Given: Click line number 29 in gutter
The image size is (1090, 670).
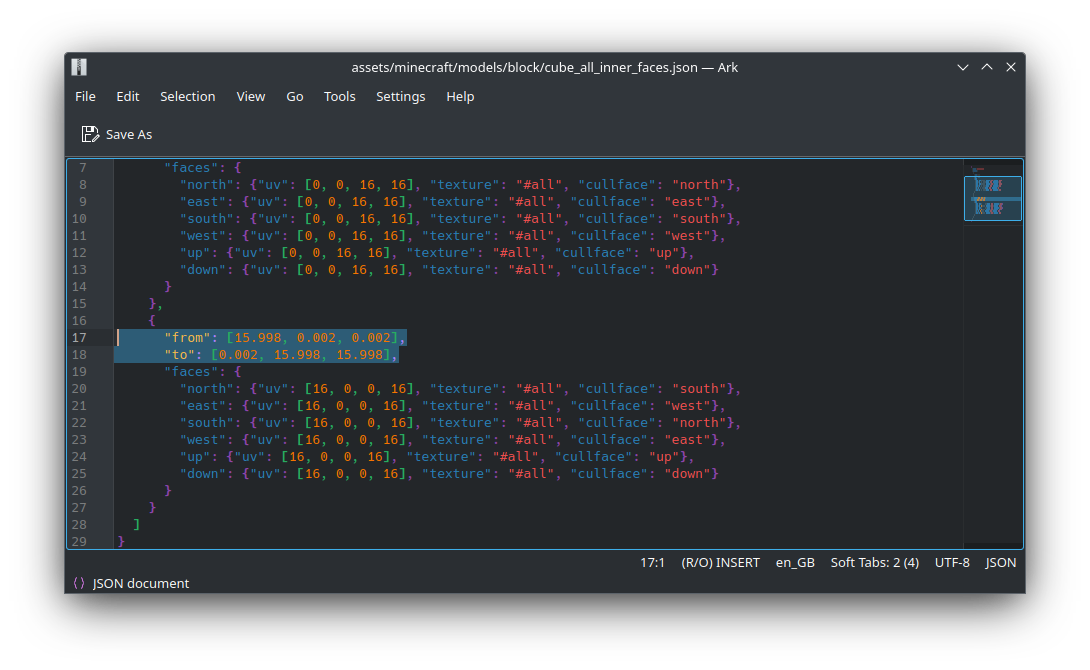Looking at the screenshot, I should point(79,541).
